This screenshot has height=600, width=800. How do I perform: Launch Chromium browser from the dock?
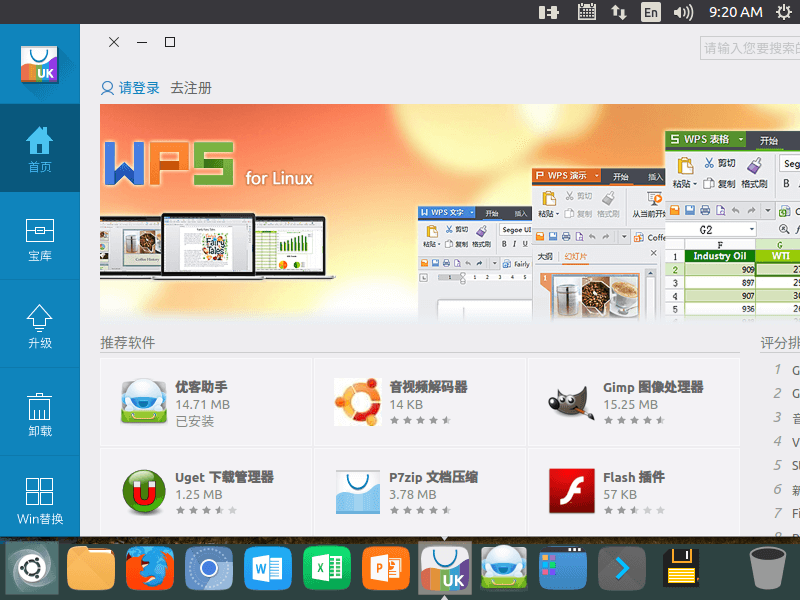pyautogui.click(x=209, y=568)
